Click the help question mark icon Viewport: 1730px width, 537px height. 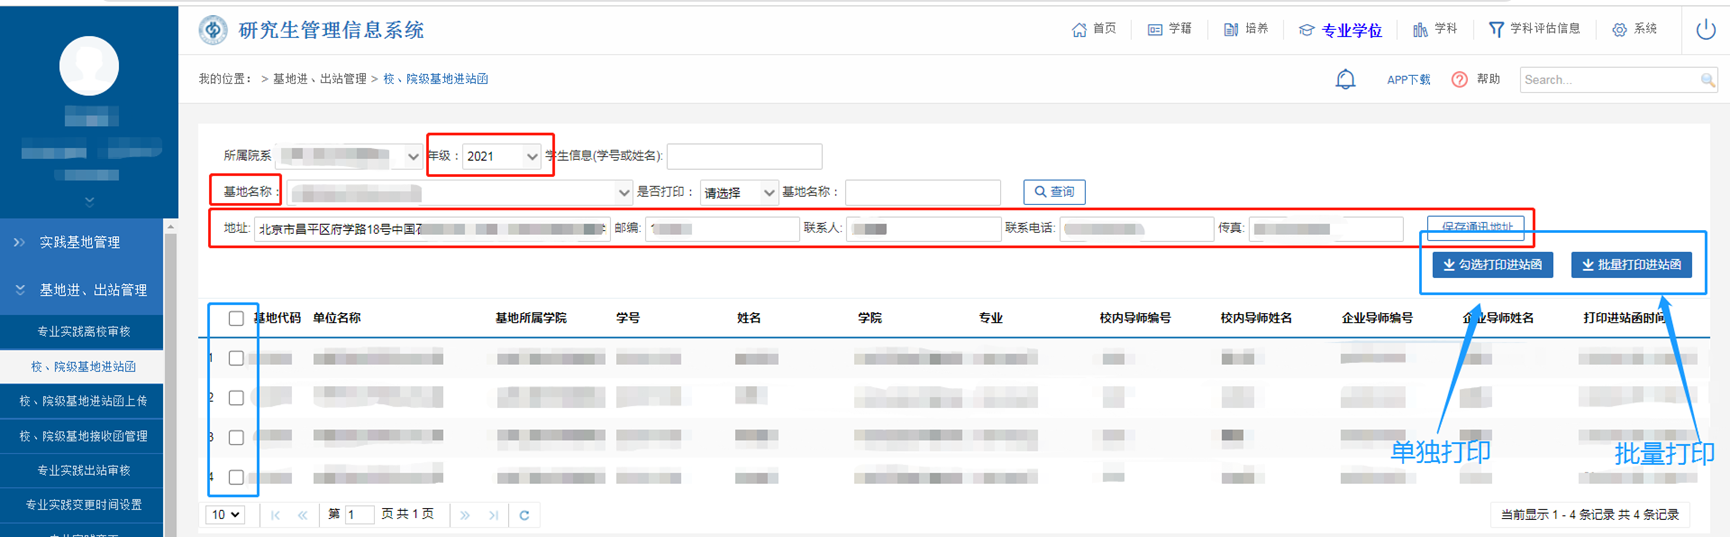coord(1459,79)
